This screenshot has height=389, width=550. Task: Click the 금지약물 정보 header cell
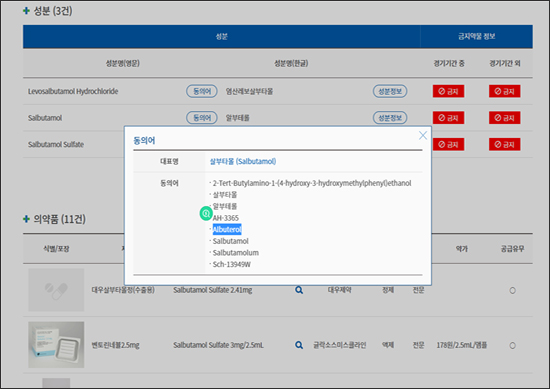(476, 36)
